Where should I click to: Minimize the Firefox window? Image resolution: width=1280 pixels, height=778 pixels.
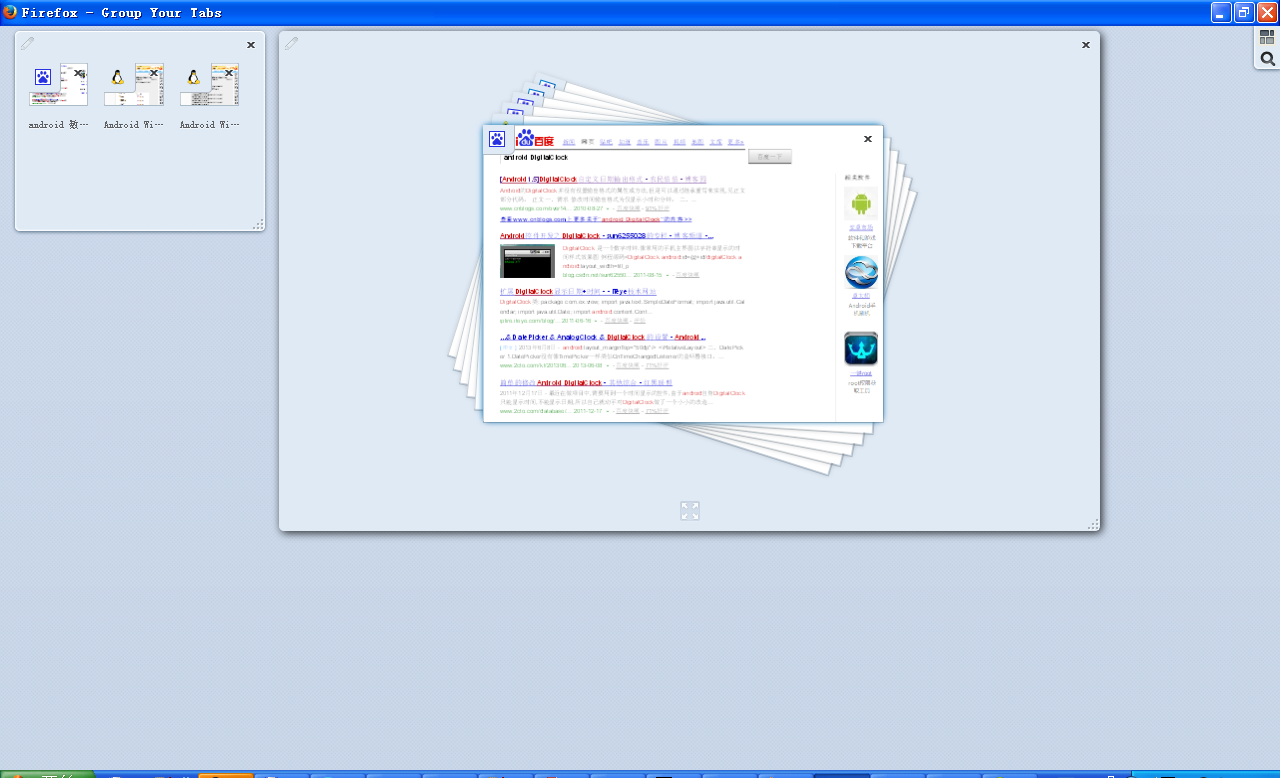[1221, 12]
